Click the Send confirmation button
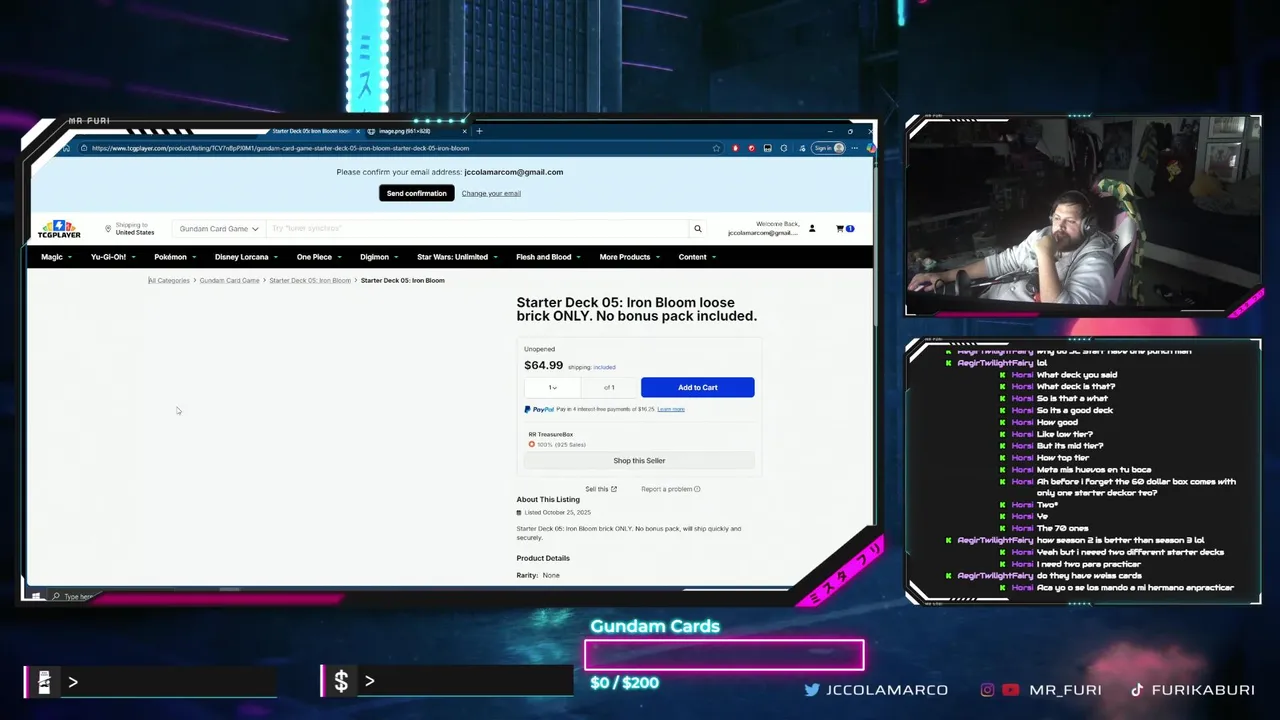Viewport: 1280px width, 720px height. click(416, 193)
